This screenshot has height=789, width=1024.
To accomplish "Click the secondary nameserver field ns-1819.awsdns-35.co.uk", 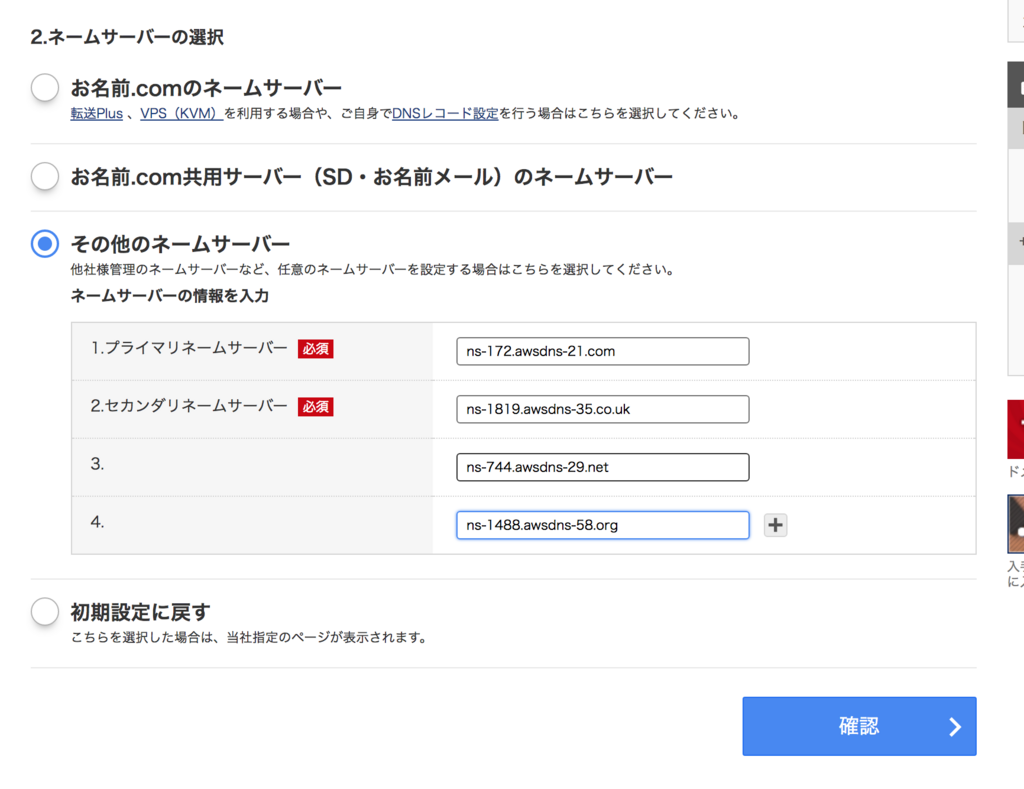I will (x=602, y=409).
